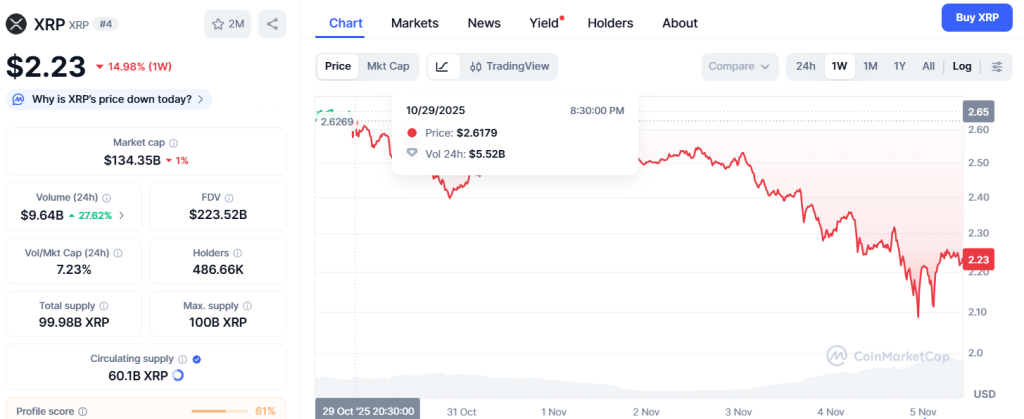Click Circulating supply verified badge

click(x=197, y=359)
